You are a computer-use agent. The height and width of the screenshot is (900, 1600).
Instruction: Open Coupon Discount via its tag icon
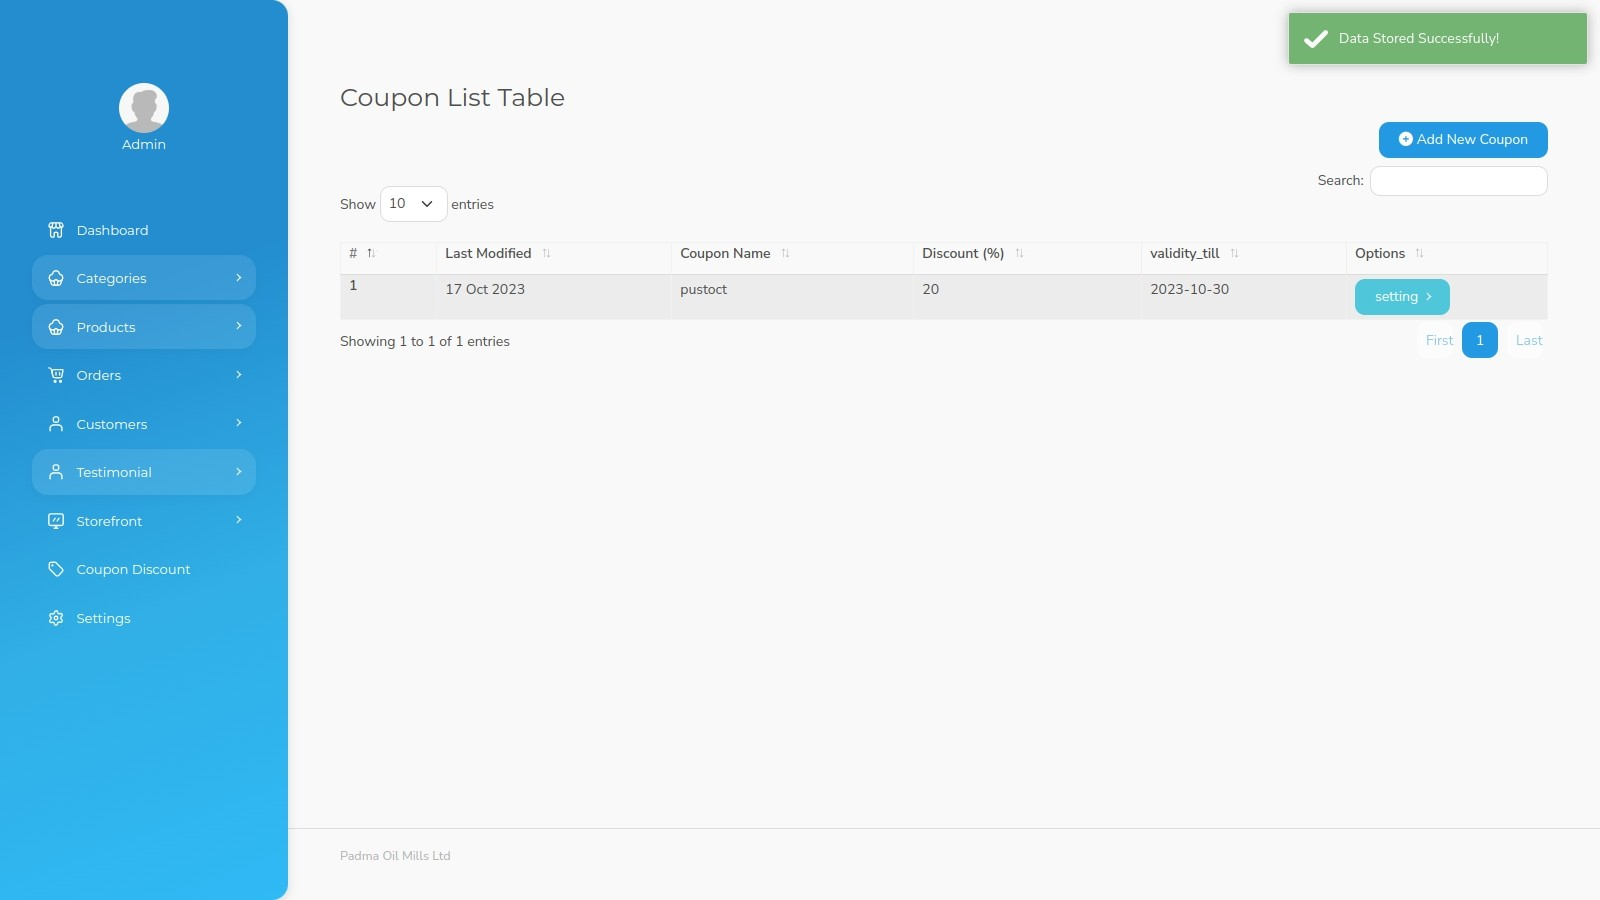pyautogui.click(x=56, y=568)
